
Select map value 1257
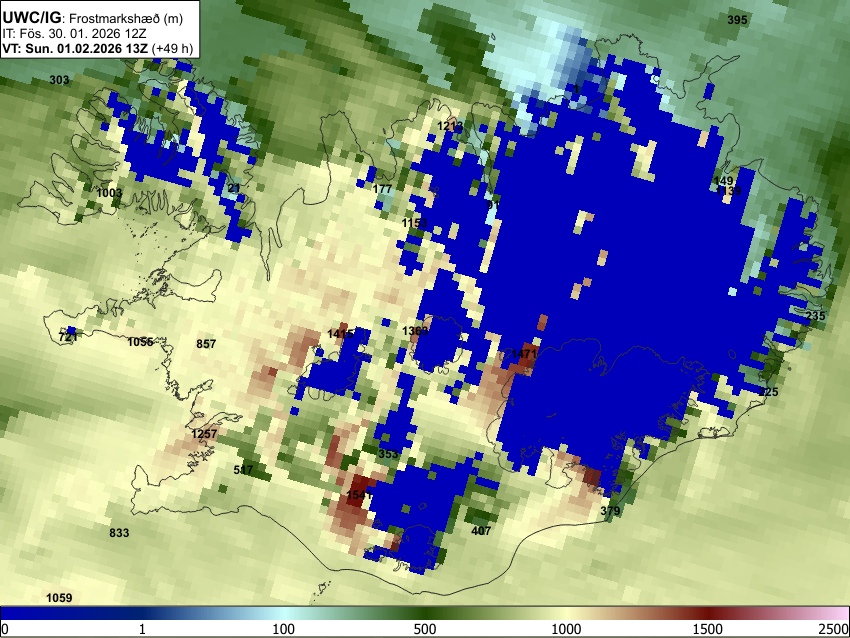[204, 434]
